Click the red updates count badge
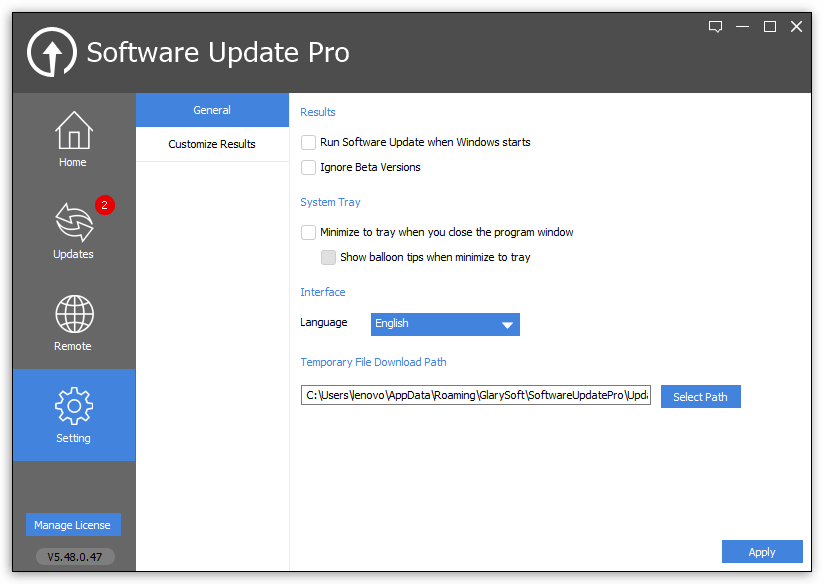824x584 pixels. (x=105, y=205)
